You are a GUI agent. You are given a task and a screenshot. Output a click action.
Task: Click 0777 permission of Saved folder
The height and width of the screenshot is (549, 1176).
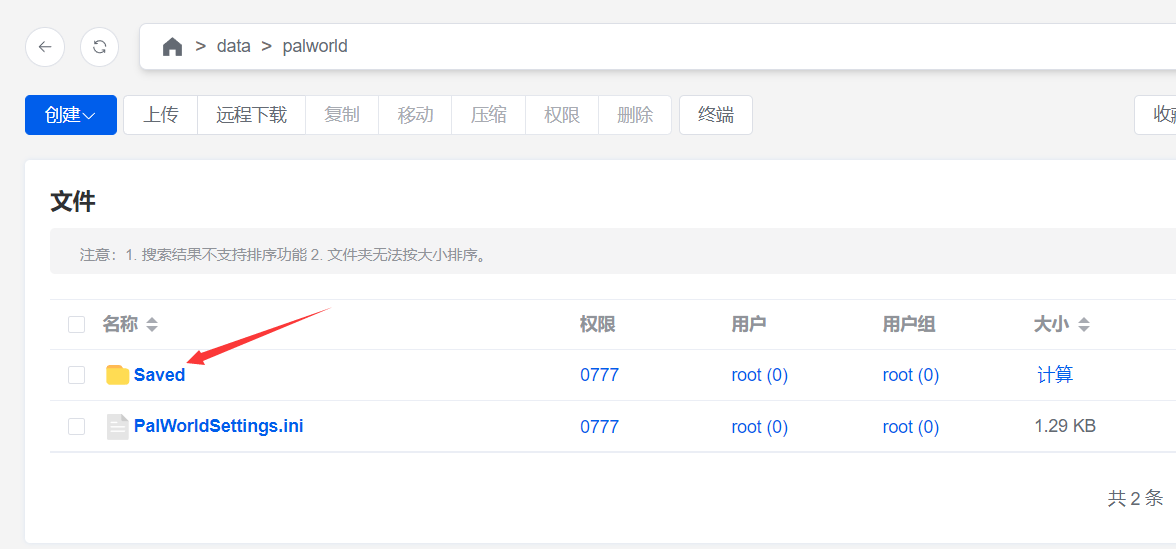coord(599,375)
